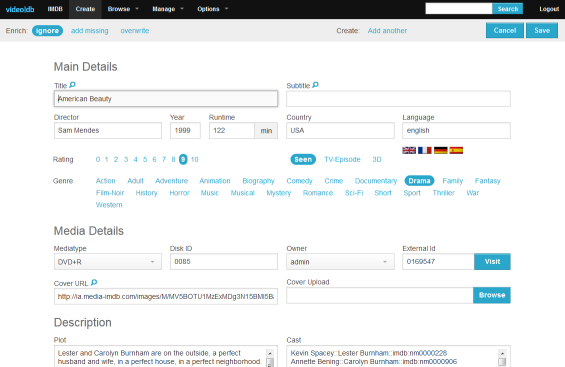Screen dimensions: 565x367
Task: Open the Options menu
Action: [213, 9]
